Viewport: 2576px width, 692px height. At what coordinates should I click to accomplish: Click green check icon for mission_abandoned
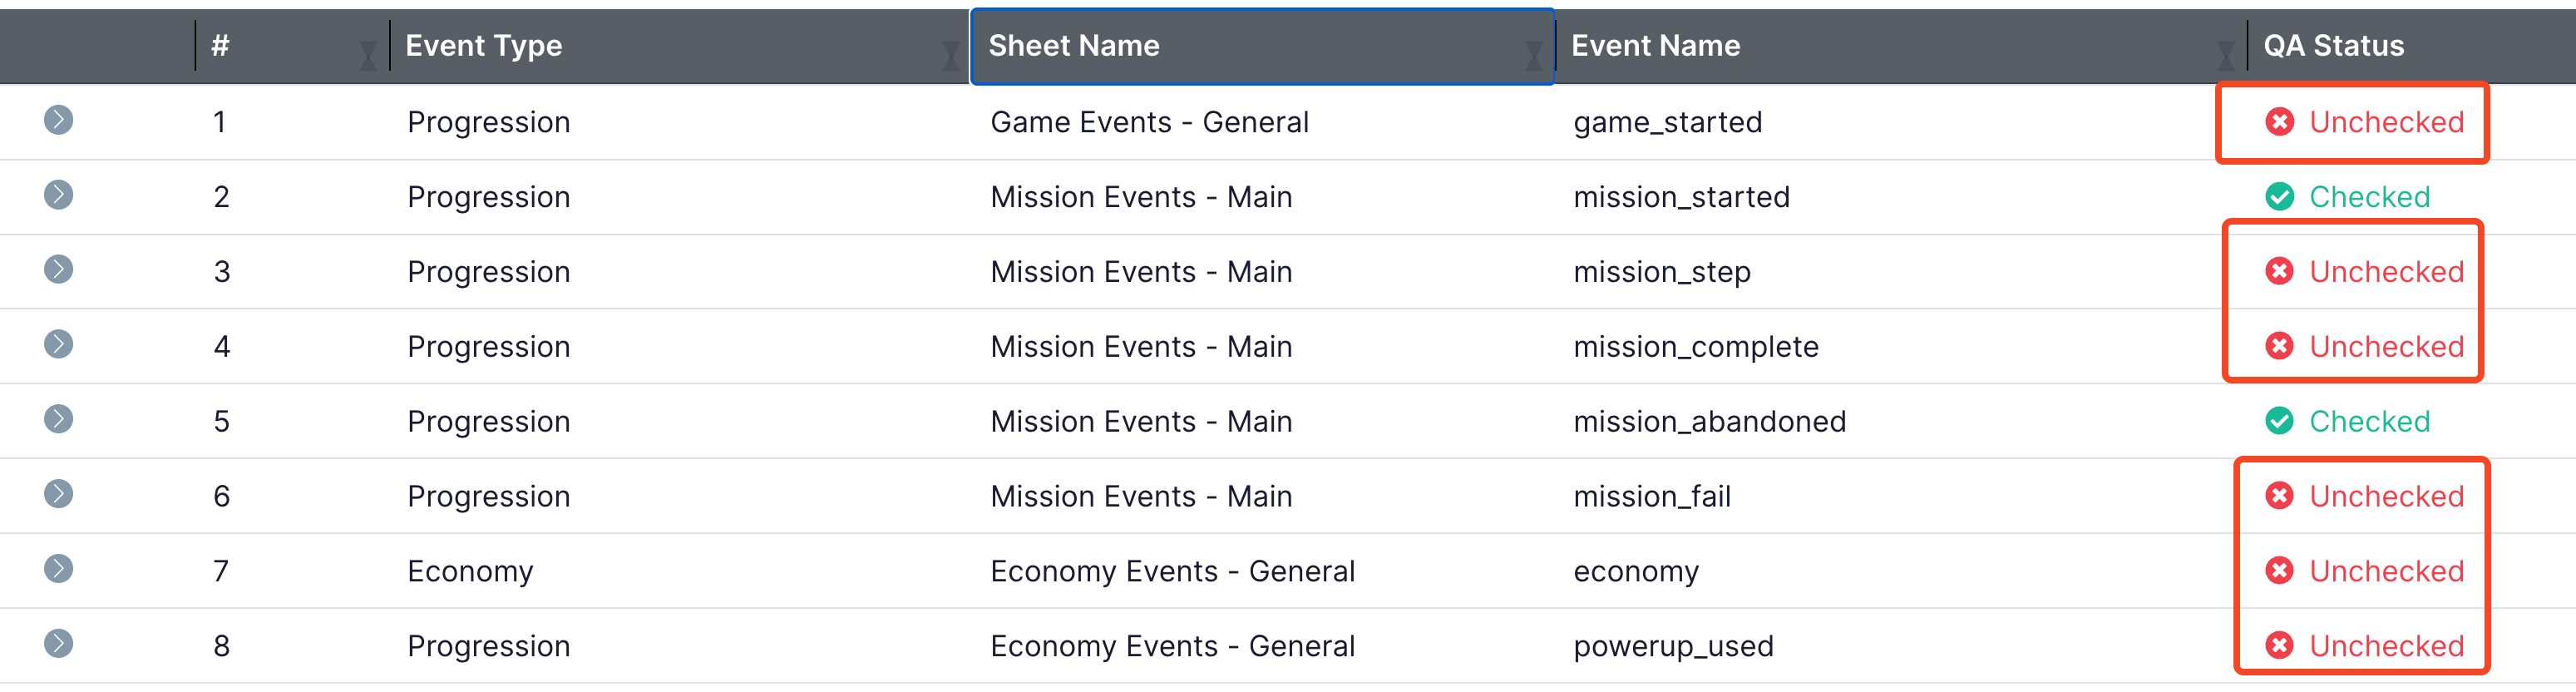coord(2279,421)
